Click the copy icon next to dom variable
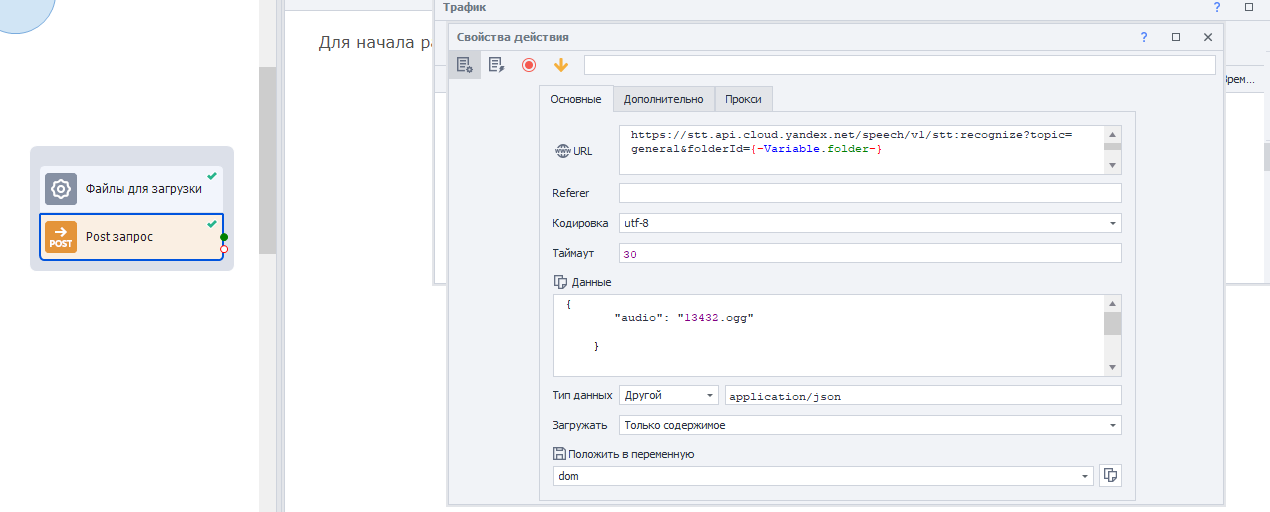Image resolution: width=1270 pixels, height=512 pixels. click(x=1109, y=476)
